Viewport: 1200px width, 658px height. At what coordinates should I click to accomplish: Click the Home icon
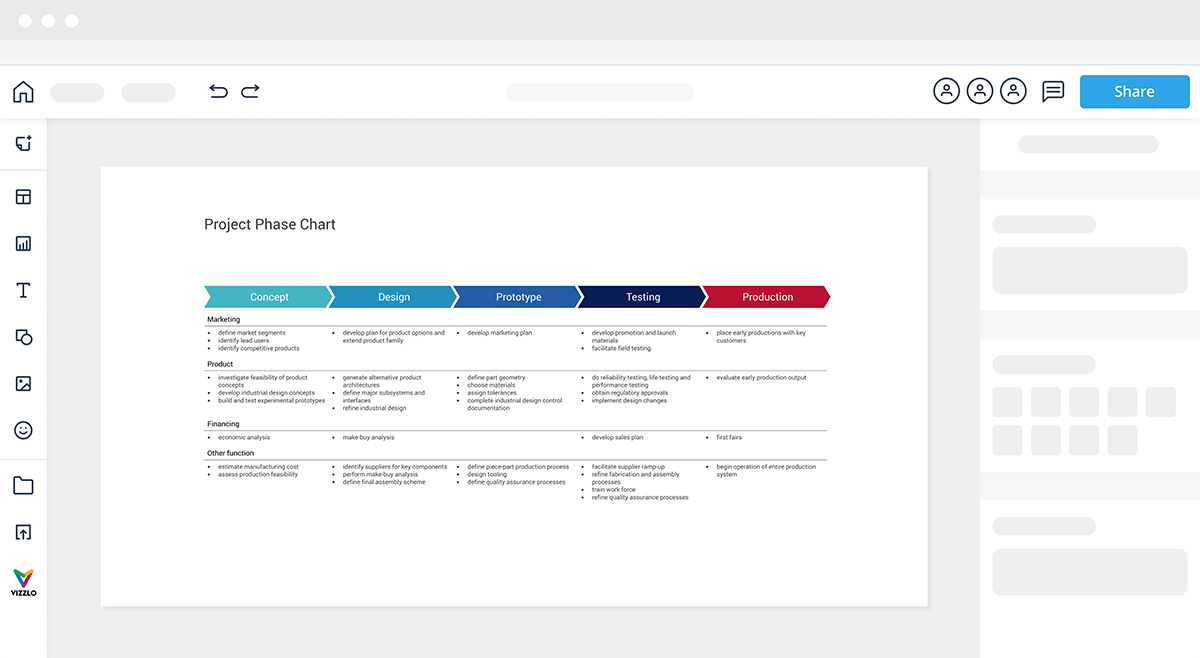(23, 92)
